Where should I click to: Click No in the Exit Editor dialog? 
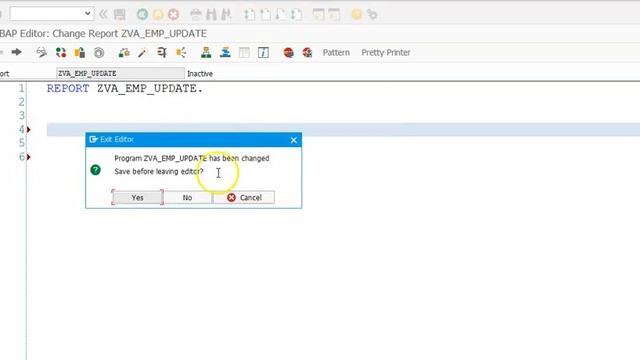pos(187,198)
